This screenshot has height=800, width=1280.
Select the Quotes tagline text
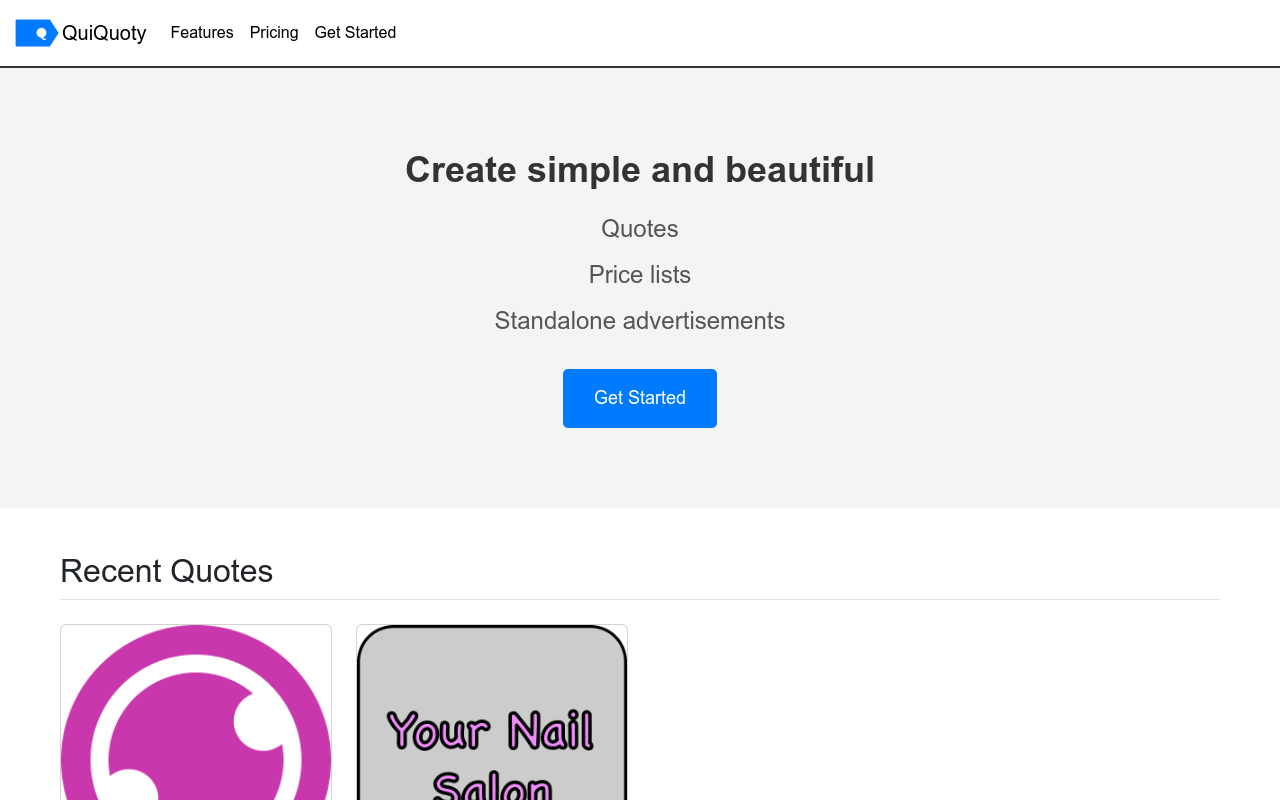point(640,229)
